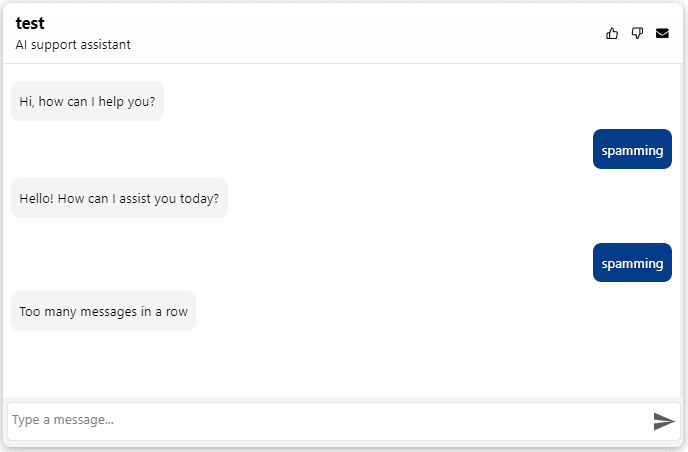
Task: Click the word "Too" in the last message
Action: tap(30, 311)
